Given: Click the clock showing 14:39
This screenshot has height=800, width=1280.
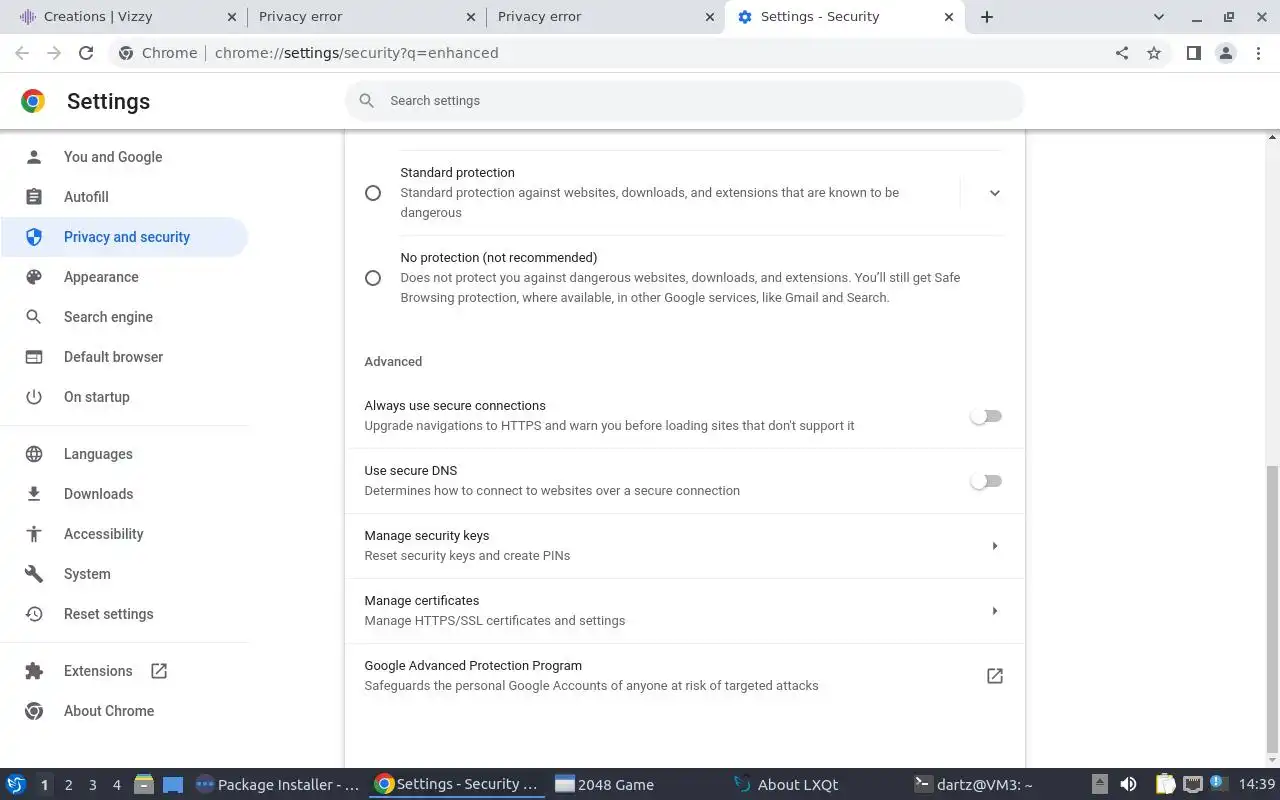Looking at the screenshot, I should tap(1257, 785).
